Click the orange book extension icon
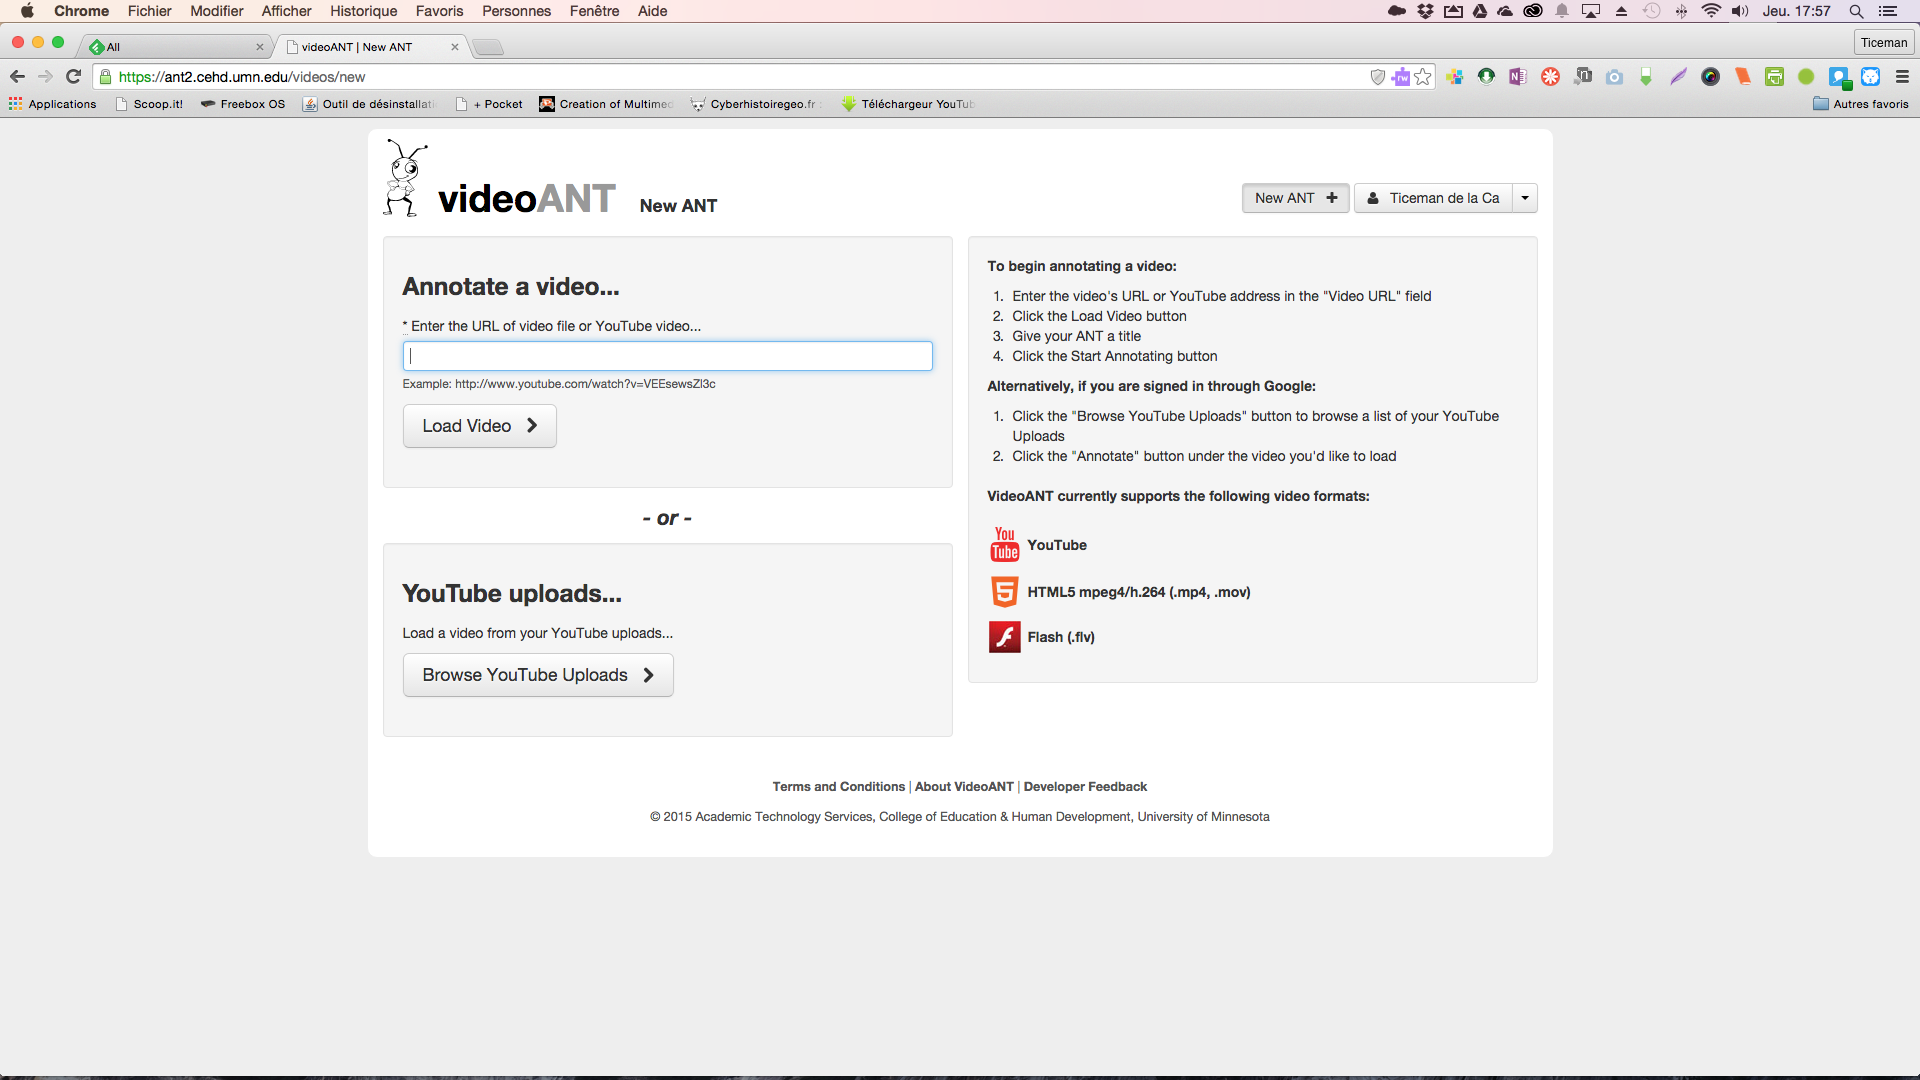 (x=1742, y=77)
